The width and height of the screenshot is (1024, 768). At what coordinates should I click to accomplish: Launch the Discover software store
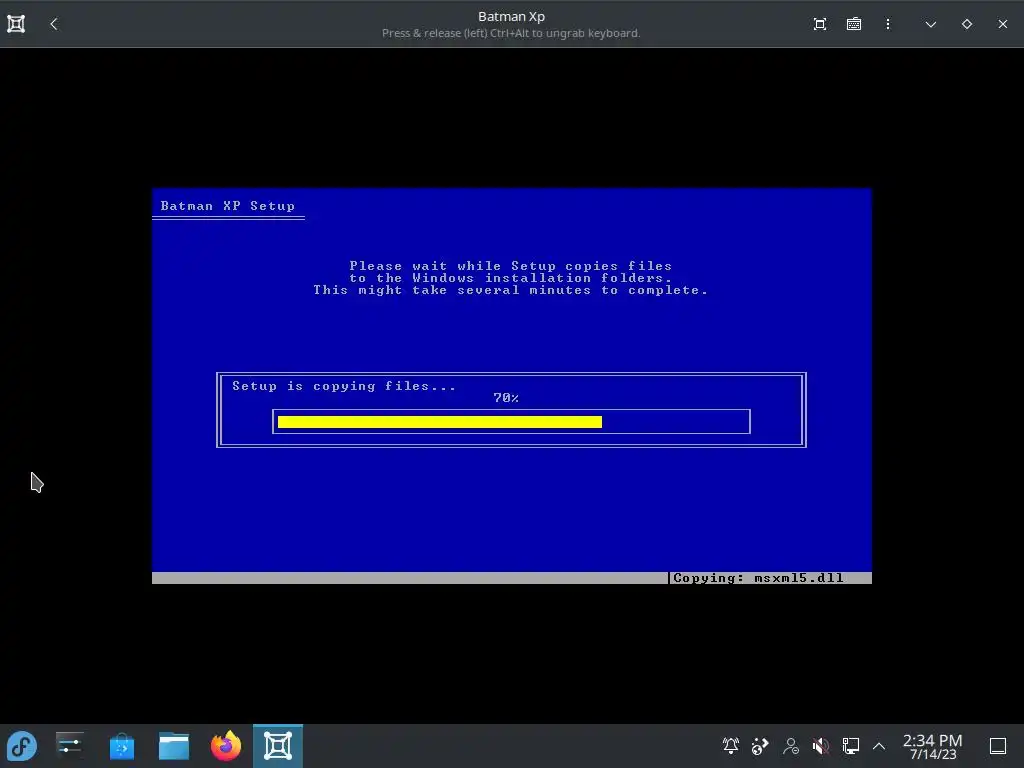click(x=121, y=746)
